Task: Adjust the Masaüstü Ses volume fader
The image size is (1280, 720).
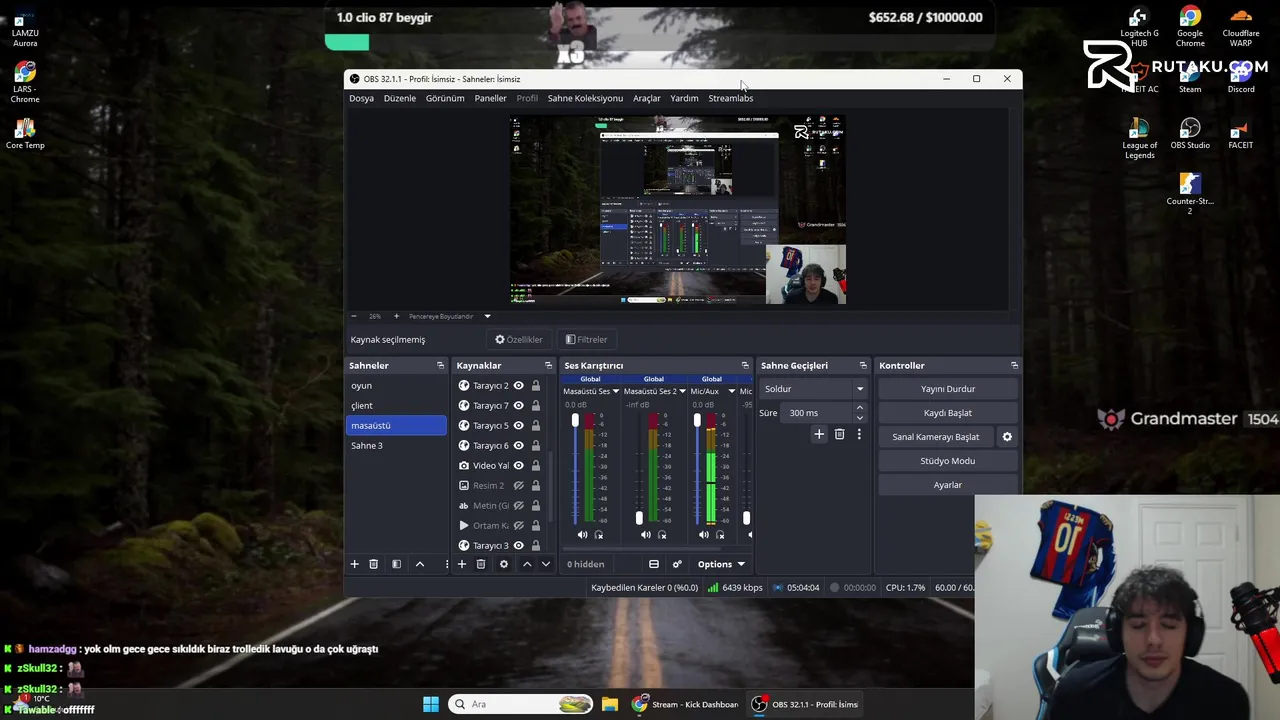Action: (575, 421)
